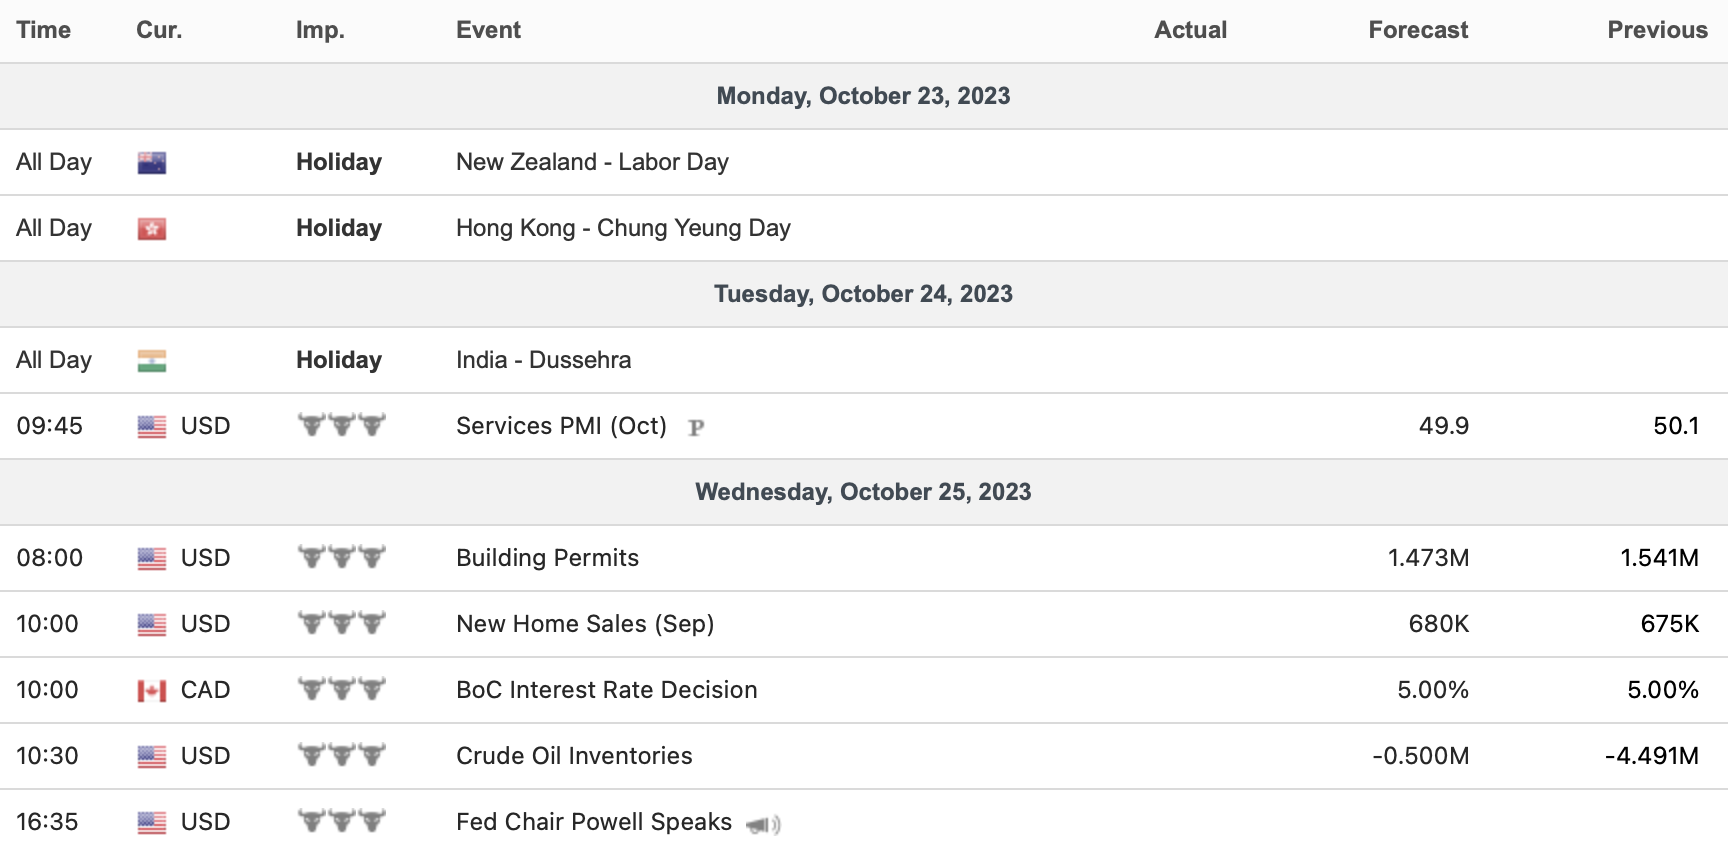Viewport: 1728px width, 850px height.
Task: Click the New Zealand flag icon
Action: coord(152,163)
